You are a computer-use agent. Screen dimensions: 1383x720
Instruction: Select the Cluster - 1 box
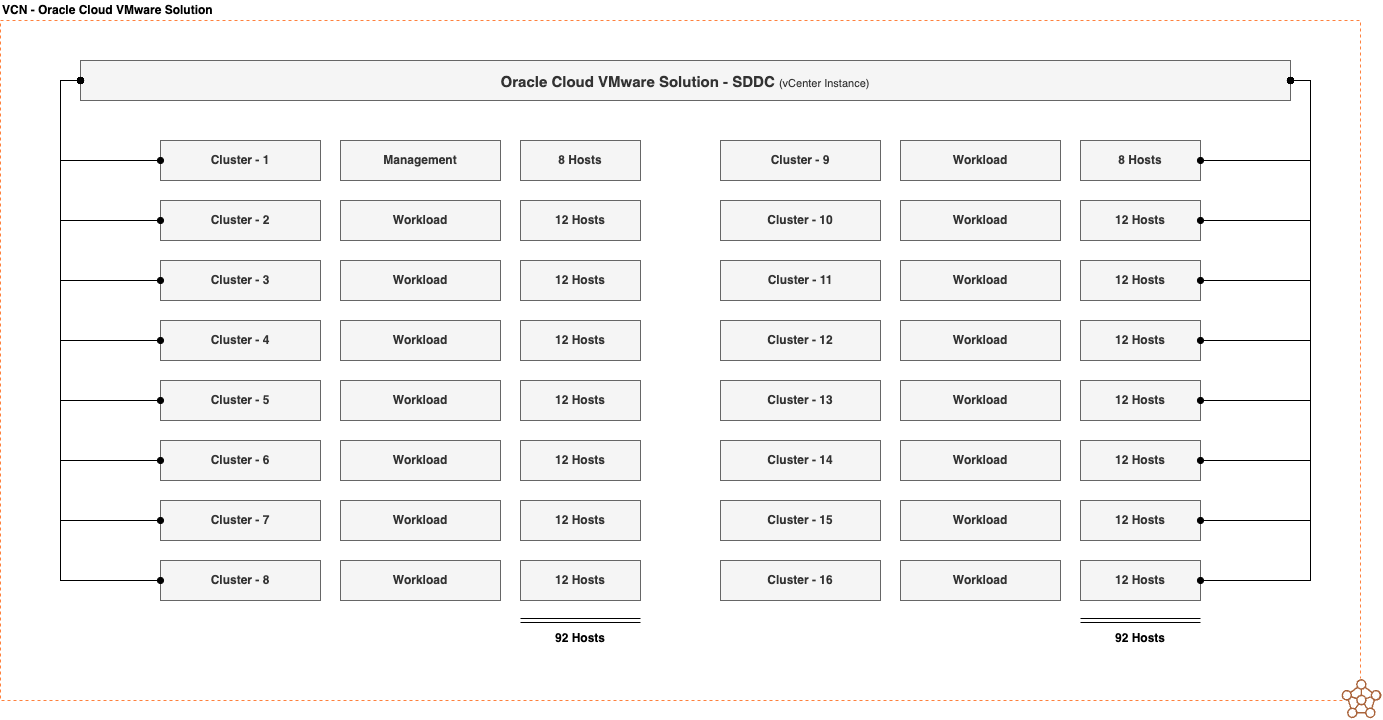tap(240, 160)
